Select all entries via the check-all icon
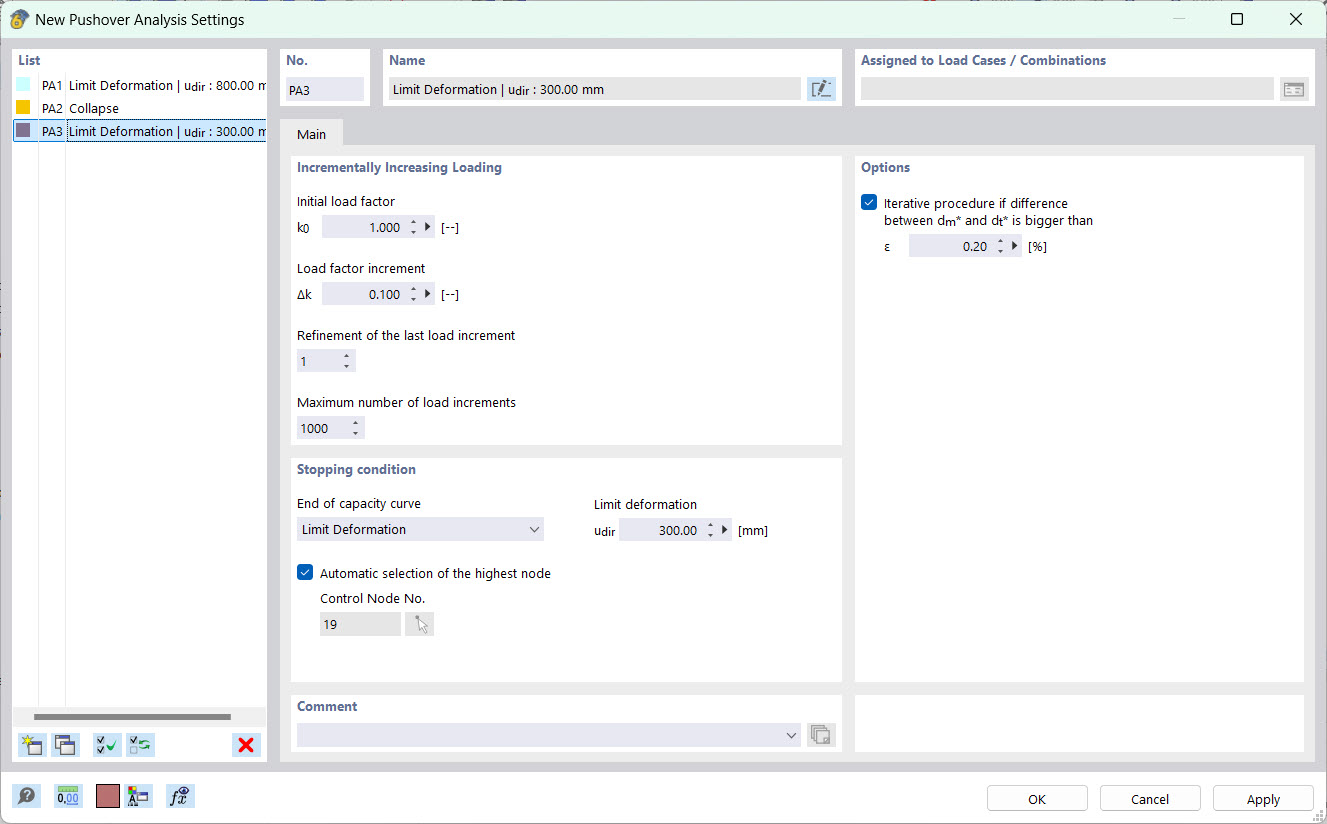Screen dimensions: 1327x824 [106, 744]
